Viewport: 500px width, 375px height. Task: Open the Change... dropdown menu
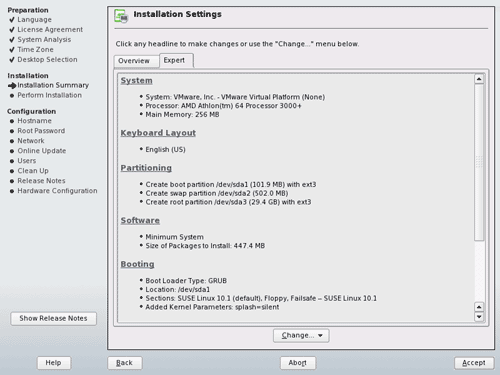301,336
